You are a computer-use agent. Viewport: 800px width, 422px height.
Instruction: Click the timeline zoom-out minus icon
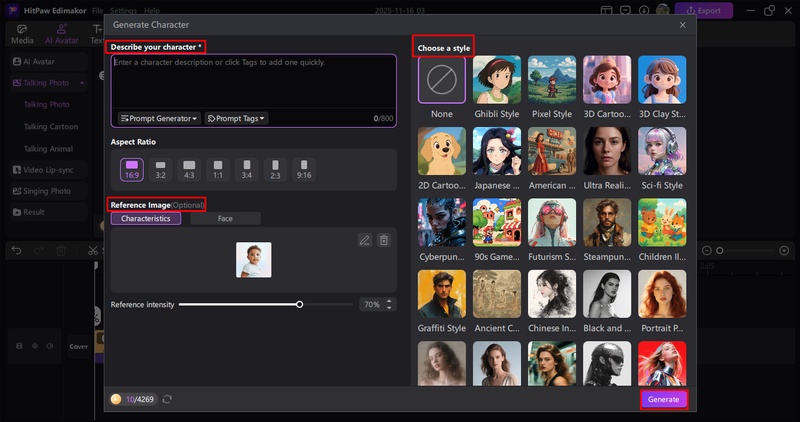click(x=707, y=251)
